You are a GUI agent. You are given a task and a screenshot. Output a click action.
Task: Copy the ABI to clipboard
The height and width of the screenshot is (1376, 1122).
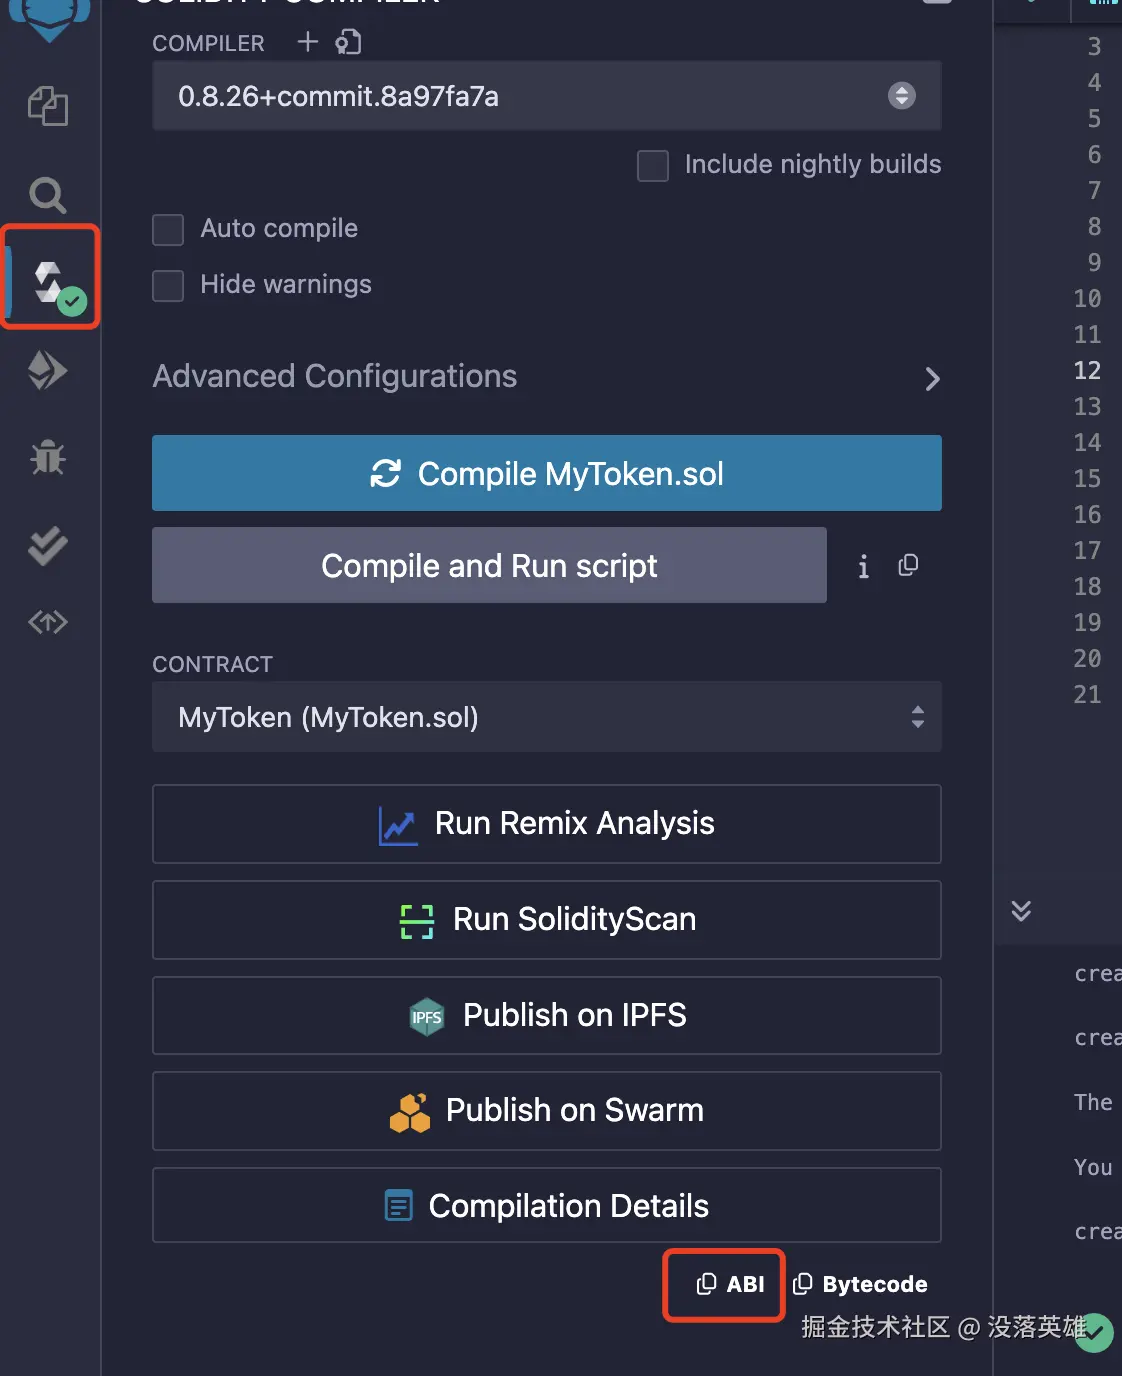point(730,1284)
